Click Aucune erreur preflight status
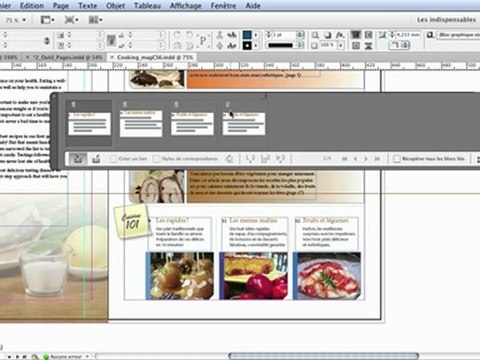This screenshot has height=360, width=480. (66, 357)
